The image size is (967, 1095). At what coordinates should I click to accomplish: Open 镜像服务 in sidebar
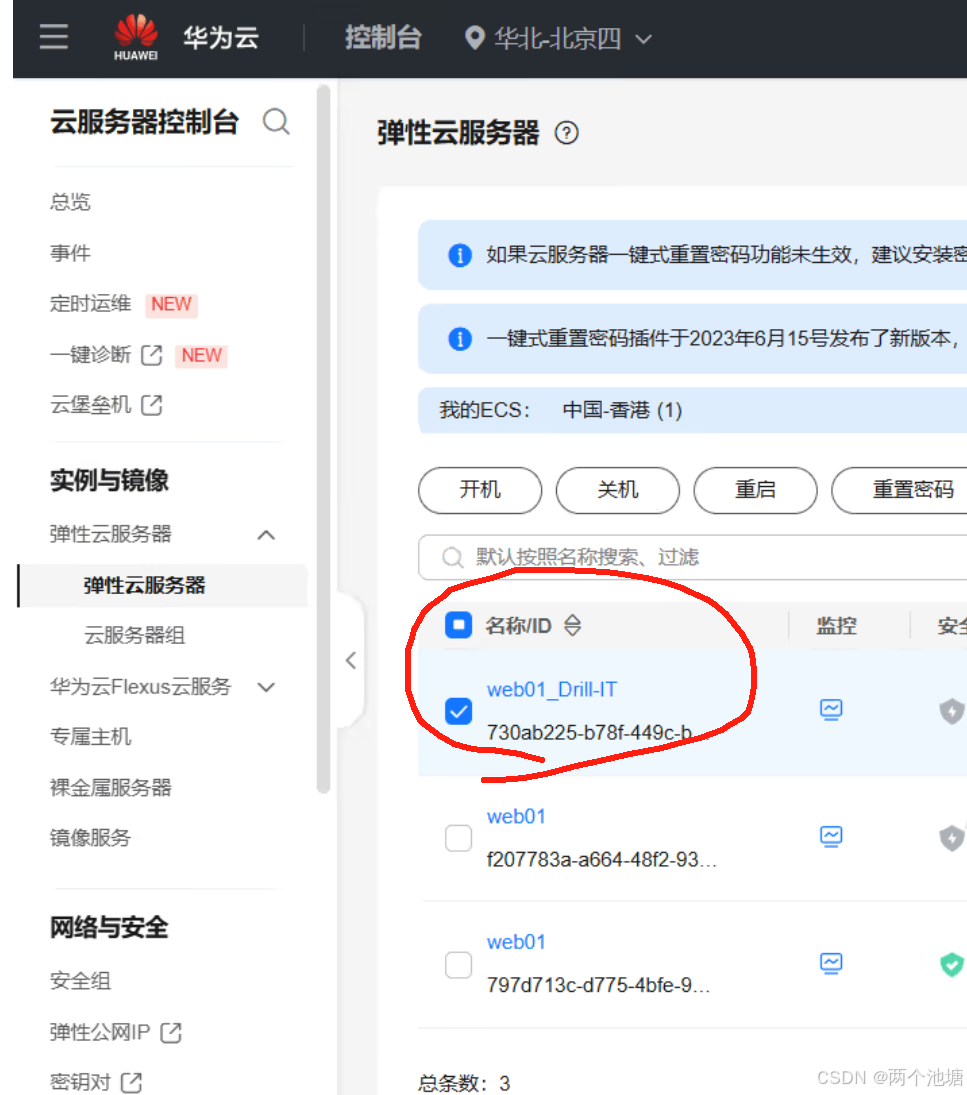(91, 837)
